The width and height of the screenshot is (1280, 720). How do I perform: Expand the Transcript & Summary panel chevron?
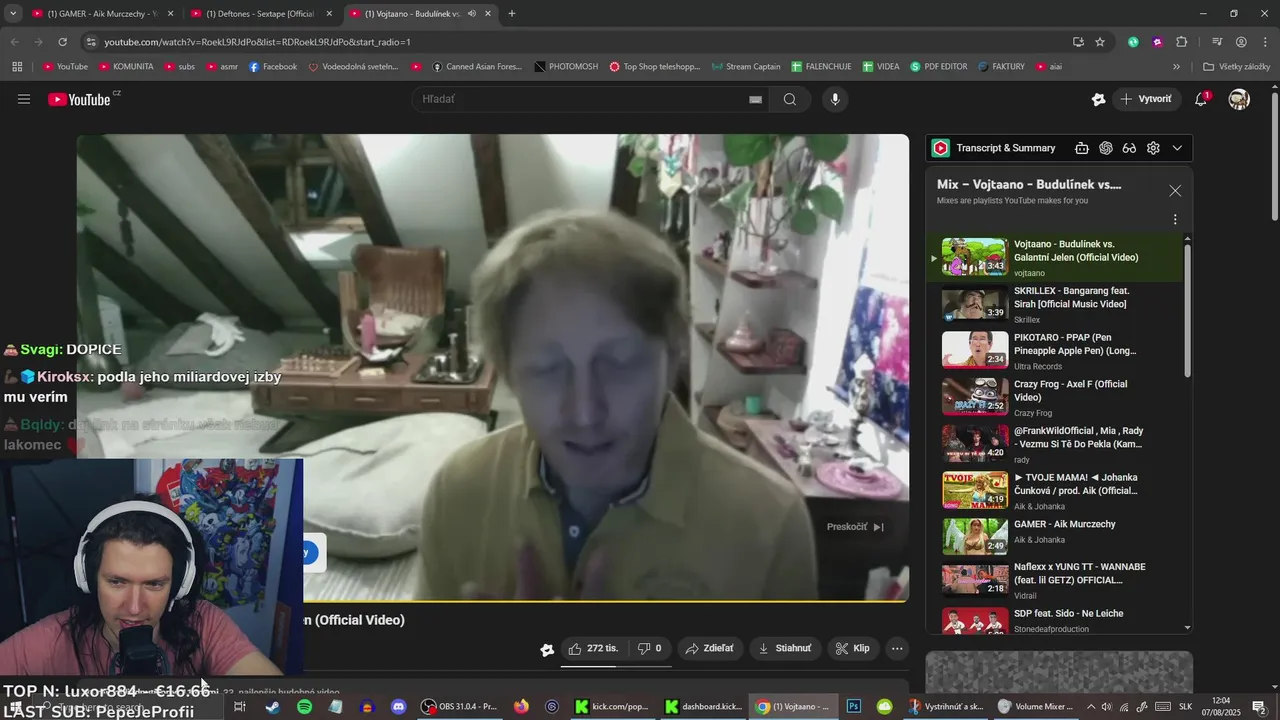point(1177,148)
